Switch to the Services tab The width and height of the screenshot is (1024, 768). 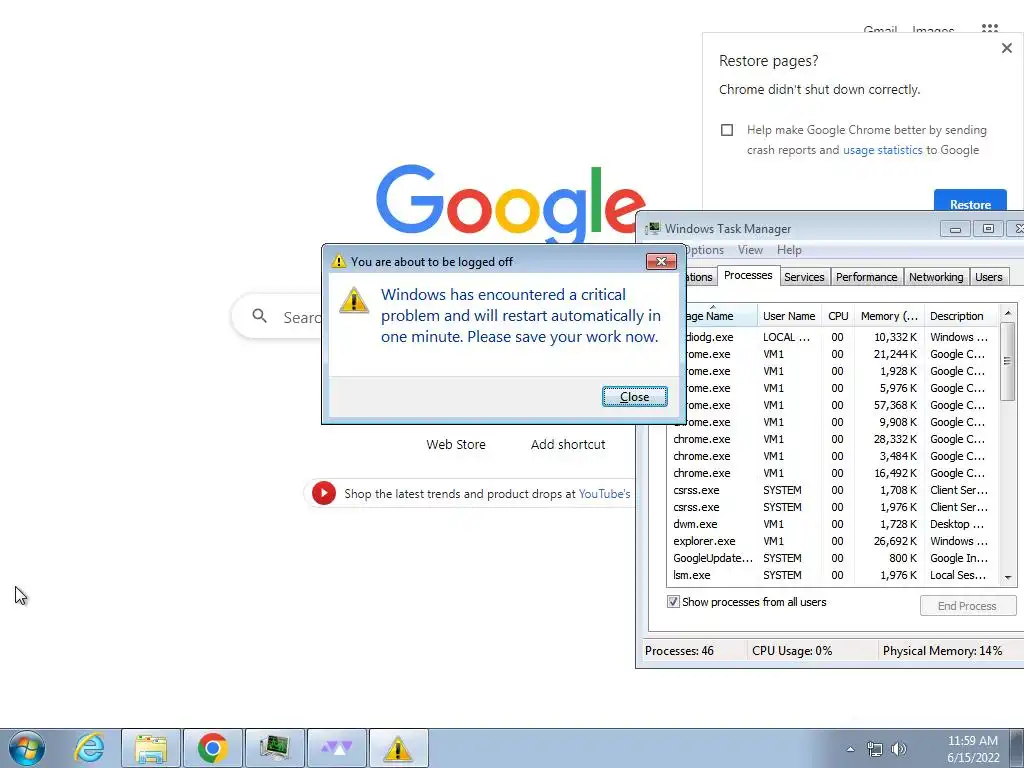point(804,277)
